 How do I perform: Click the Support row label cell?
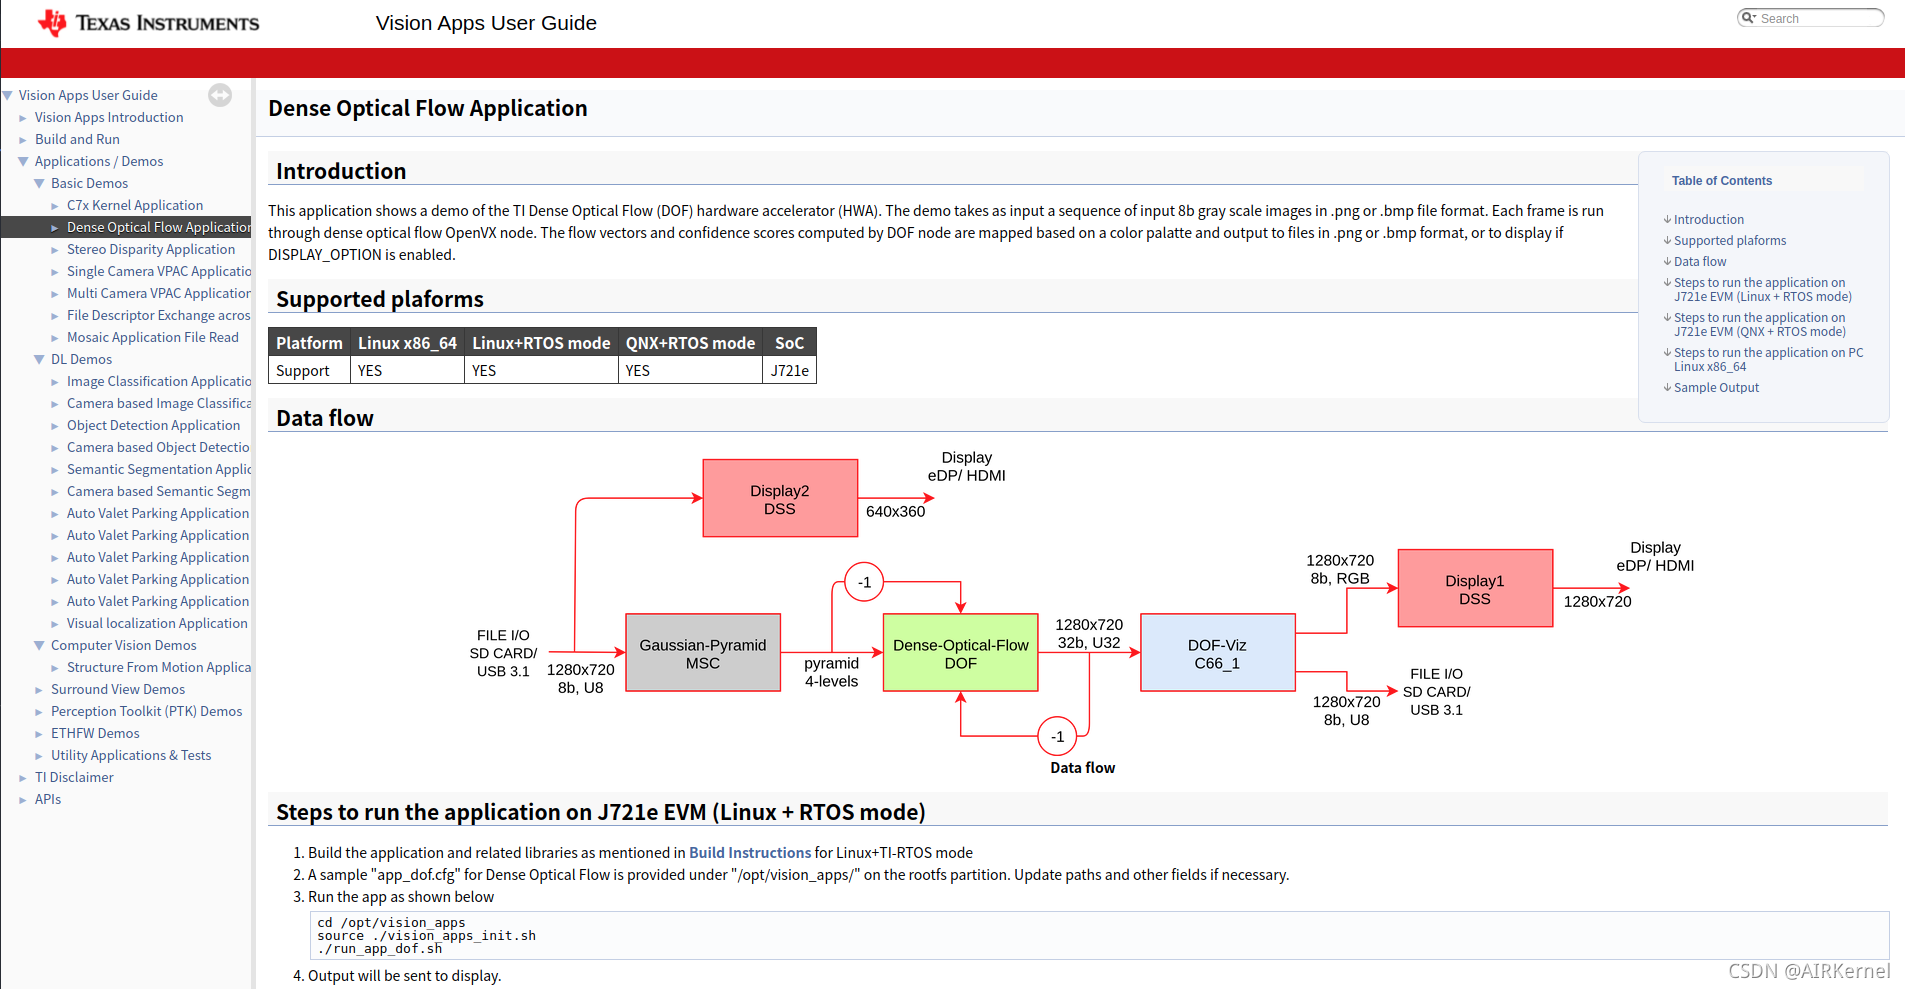pos(309,370)
